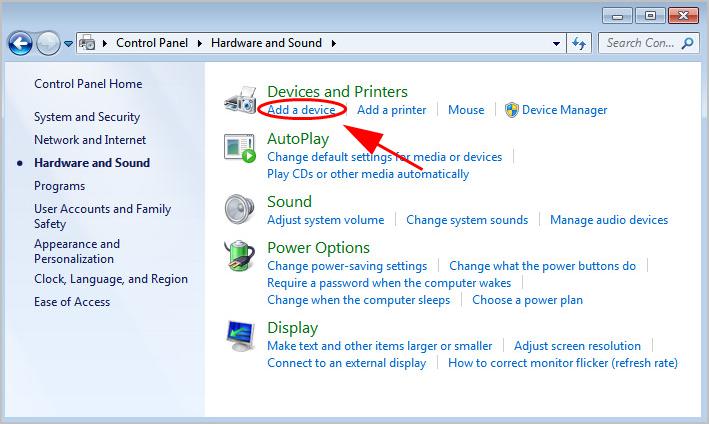Minimize the Control Panel window
Screen dimensions: 709x424
click(617, 16)
